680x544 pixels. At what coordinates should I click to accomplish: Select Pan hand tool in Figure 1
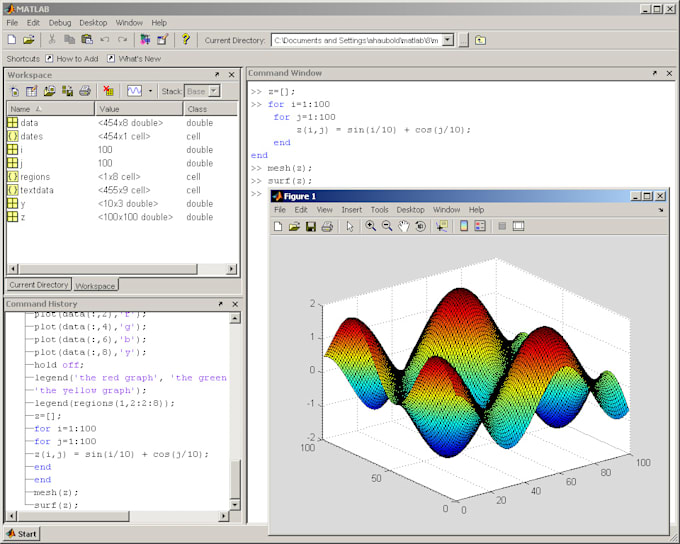(404, 226)
